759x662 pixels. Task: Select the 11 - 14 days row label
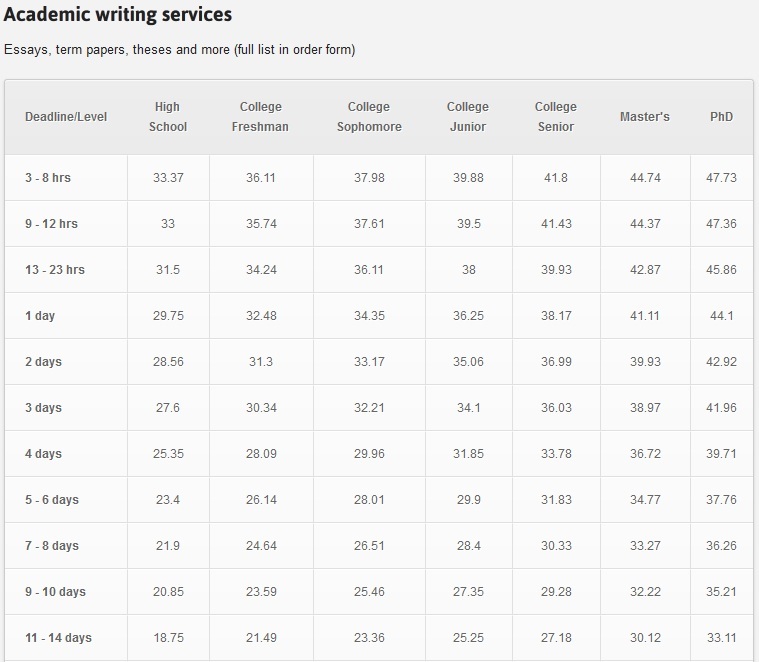pos(58,637)
